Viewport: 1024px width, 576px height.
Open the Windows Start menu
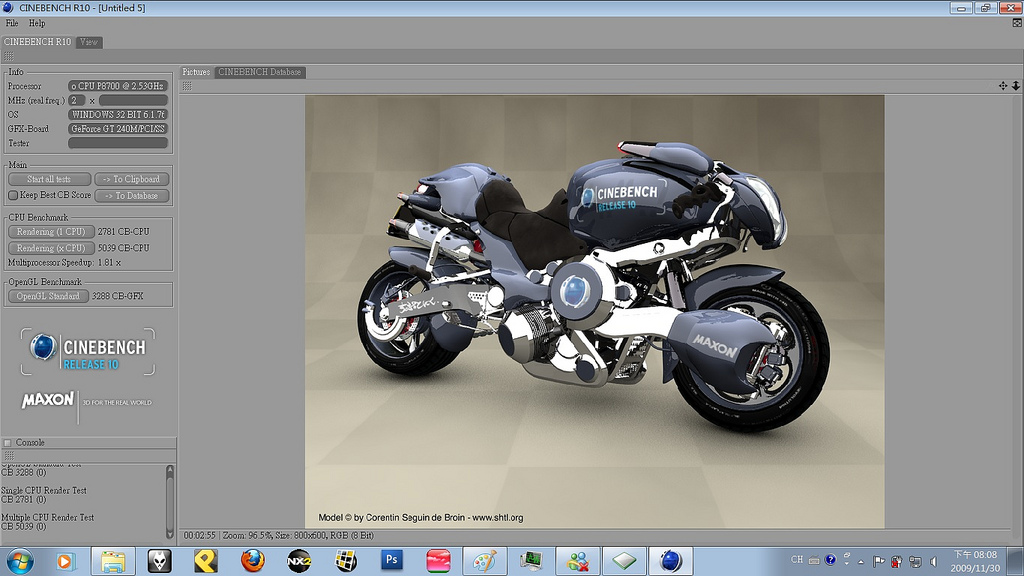(x=20, y=561)
